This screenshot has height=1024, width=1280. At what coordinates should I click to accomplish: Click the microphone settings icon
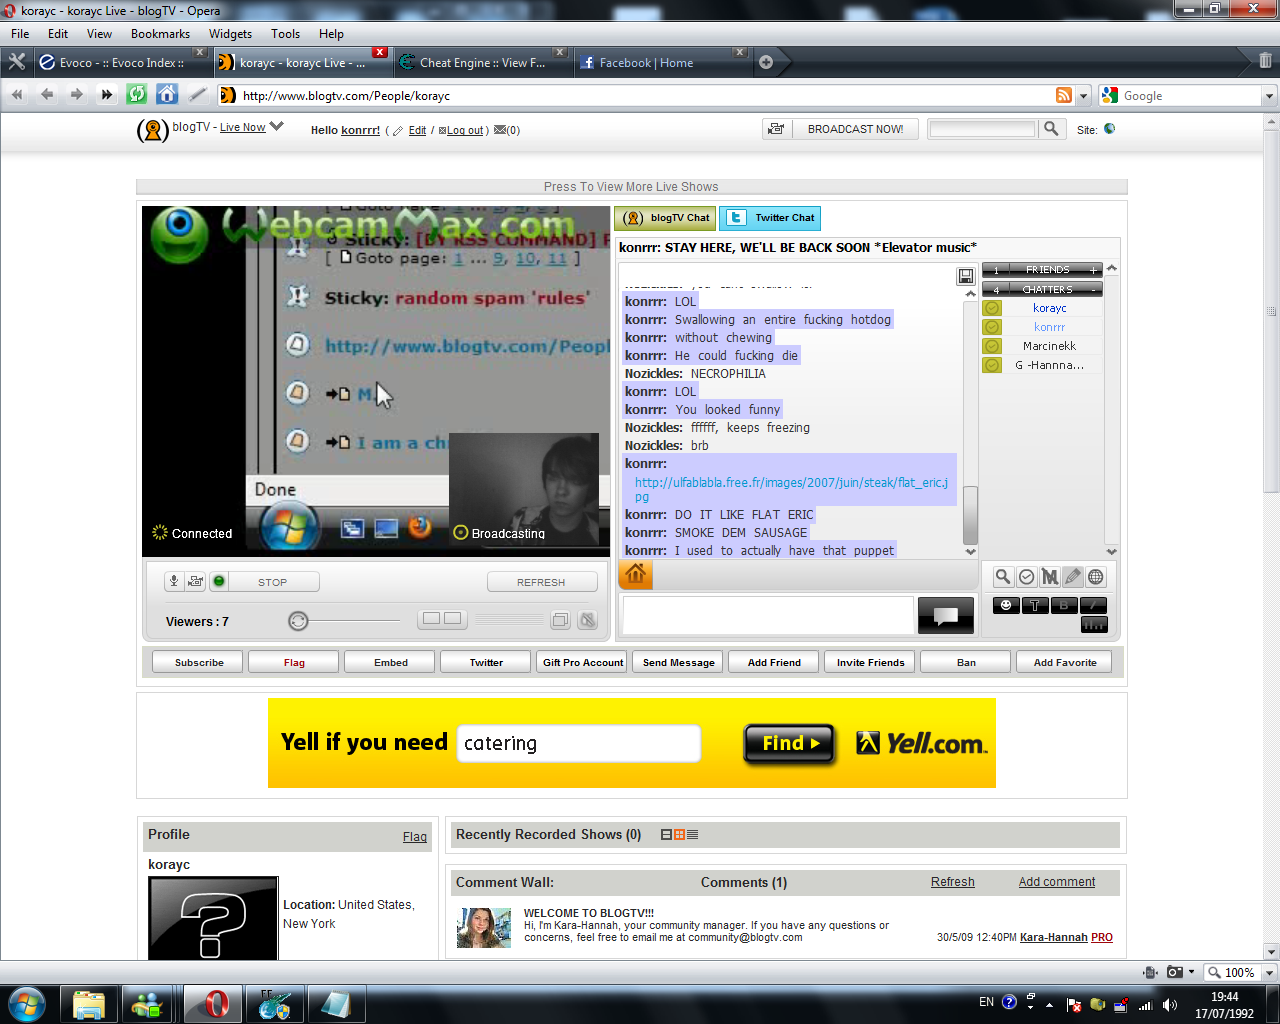[x=174, y=581]
